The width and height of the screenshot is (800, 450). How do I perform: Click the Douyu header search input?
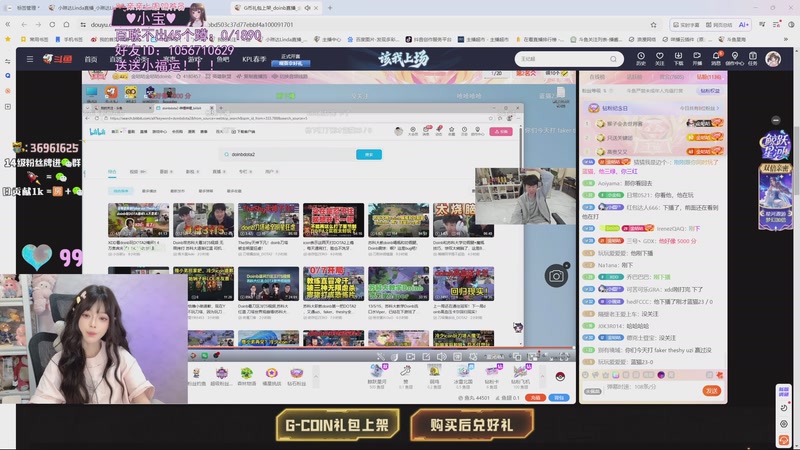click(x=563, y=59)
